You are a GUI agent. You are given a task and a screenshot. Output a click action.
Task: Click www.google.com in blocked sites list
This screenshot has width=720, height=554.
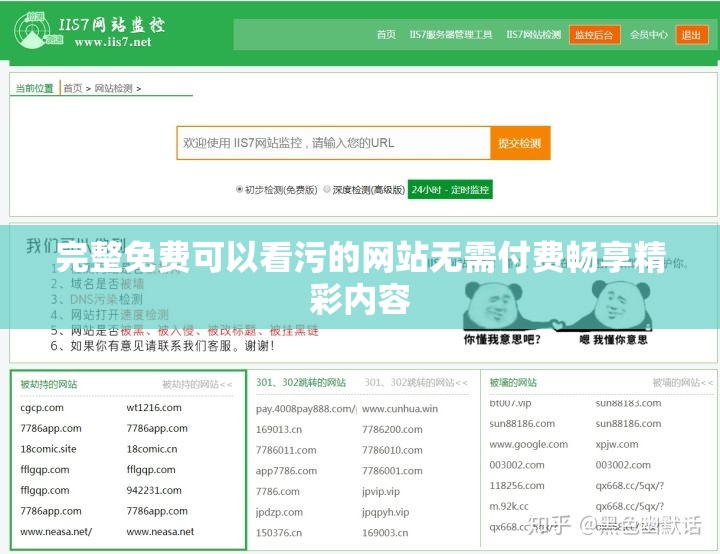tap(529, 445)
